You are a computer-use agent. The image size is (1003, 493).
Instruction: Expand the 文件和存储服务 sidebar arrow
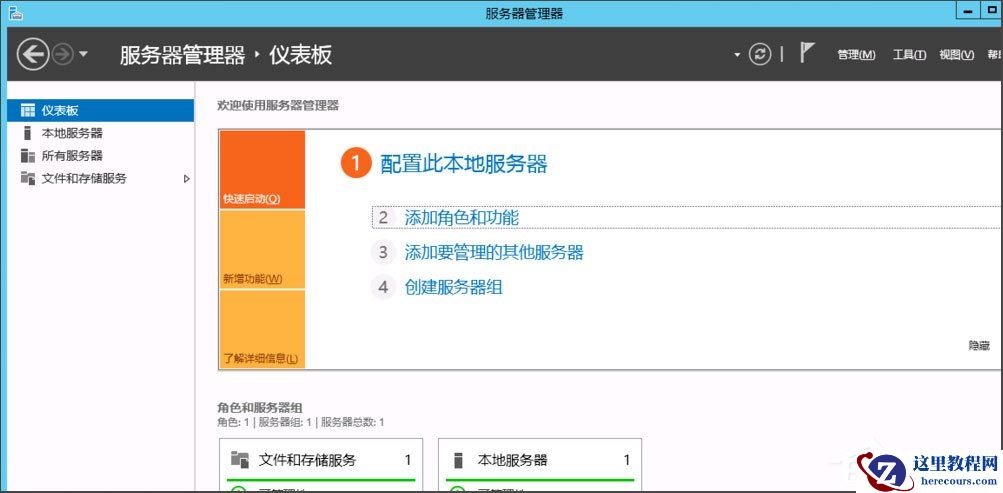click(187, 179)
